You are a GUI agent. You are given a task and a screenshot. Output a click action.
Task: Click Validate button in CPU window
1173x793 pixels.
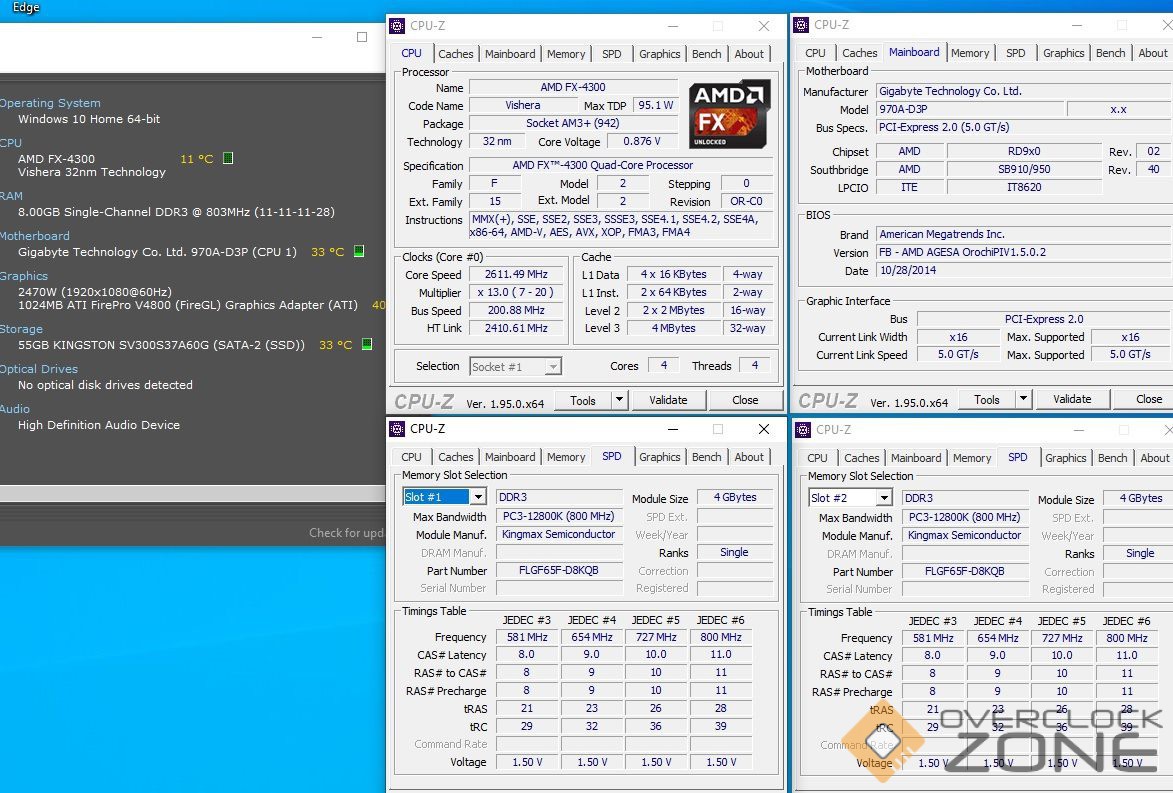click(668, 400)
